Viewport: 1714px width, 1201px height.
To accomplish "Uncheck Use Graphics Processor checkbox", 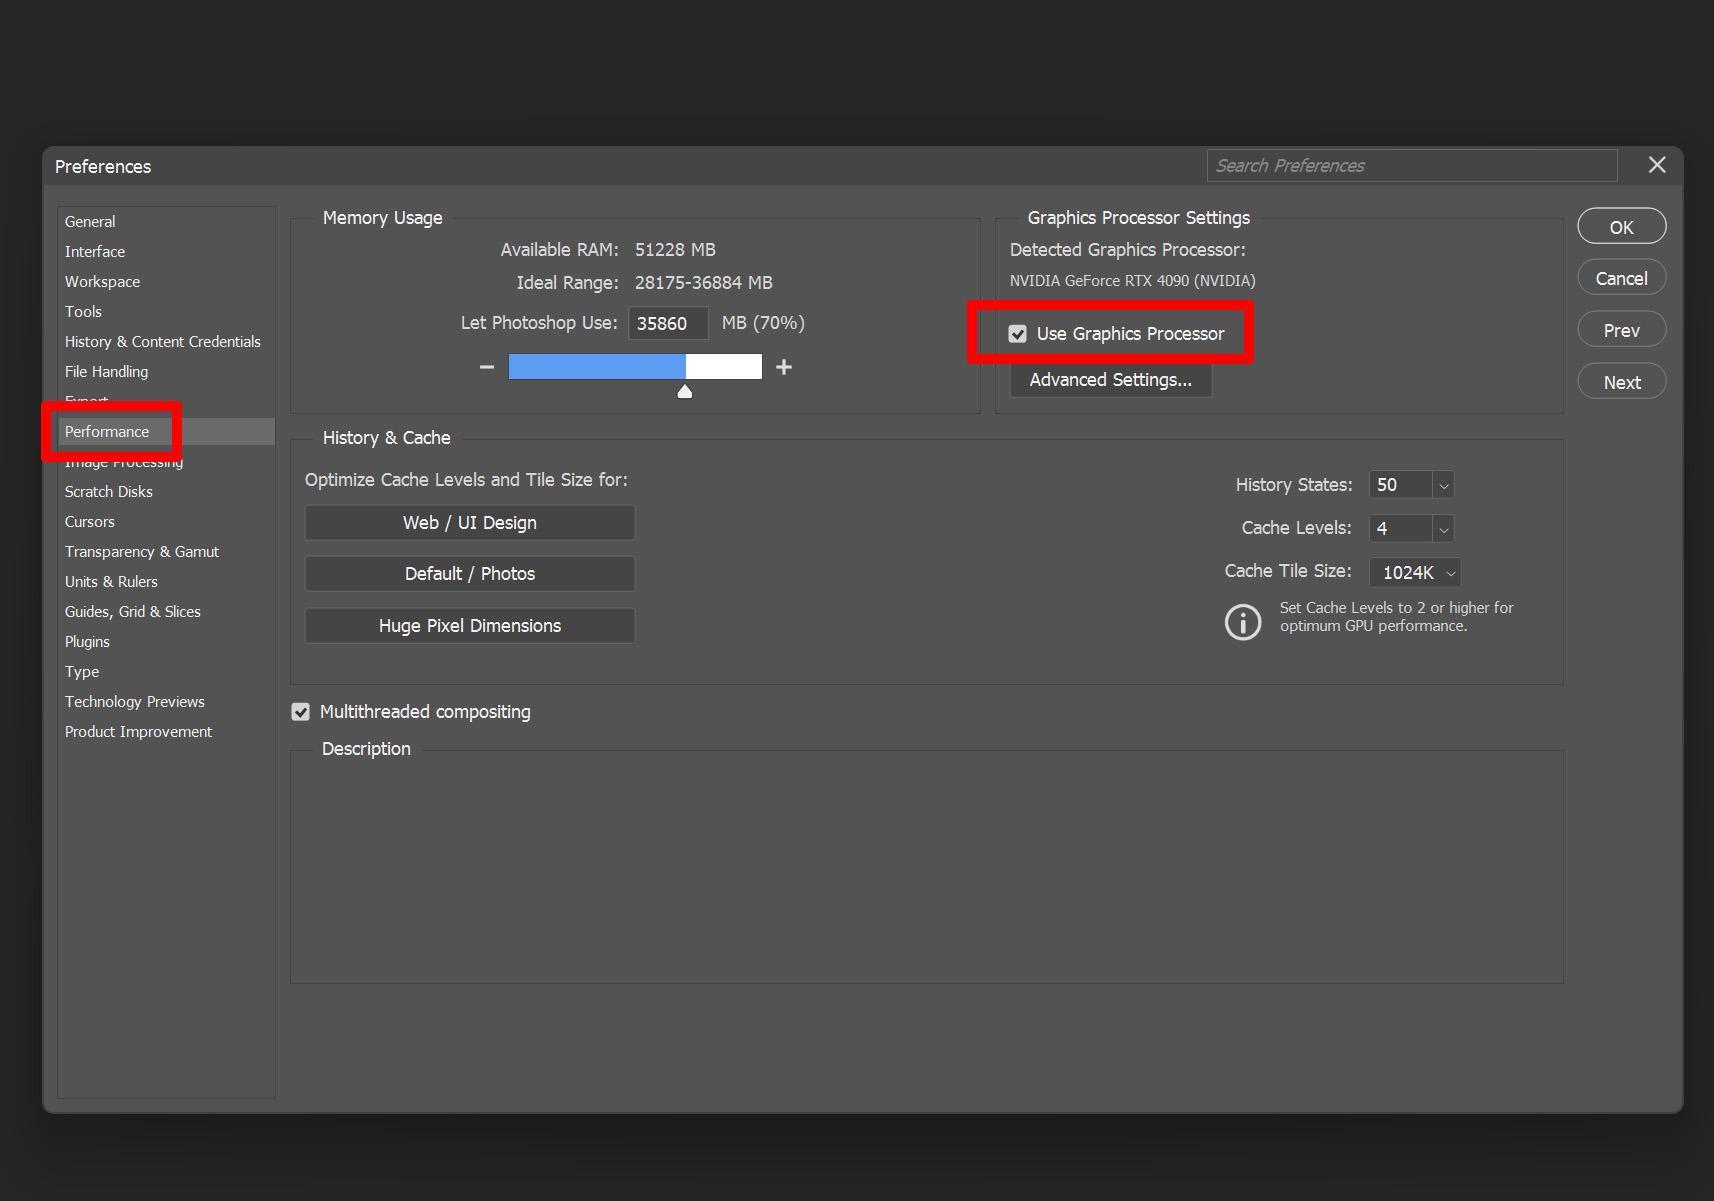I will 1018,334.
